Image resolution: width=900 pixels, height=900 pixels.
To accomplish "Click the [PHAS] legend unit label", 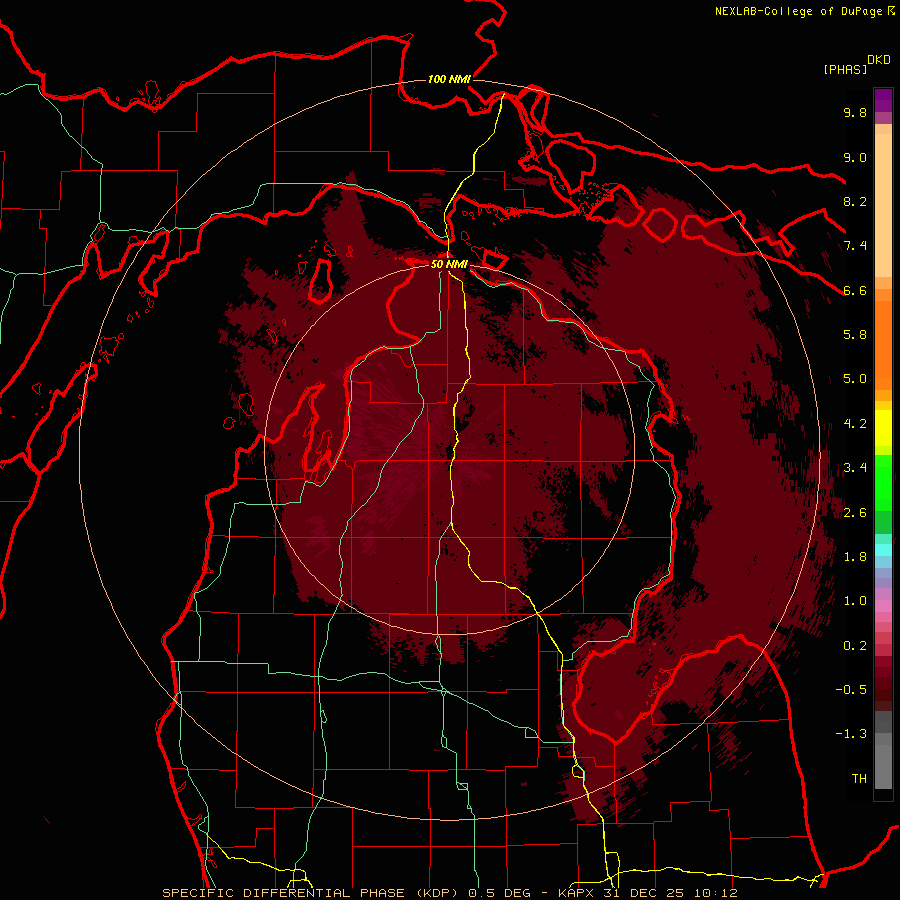I will 845,70.
